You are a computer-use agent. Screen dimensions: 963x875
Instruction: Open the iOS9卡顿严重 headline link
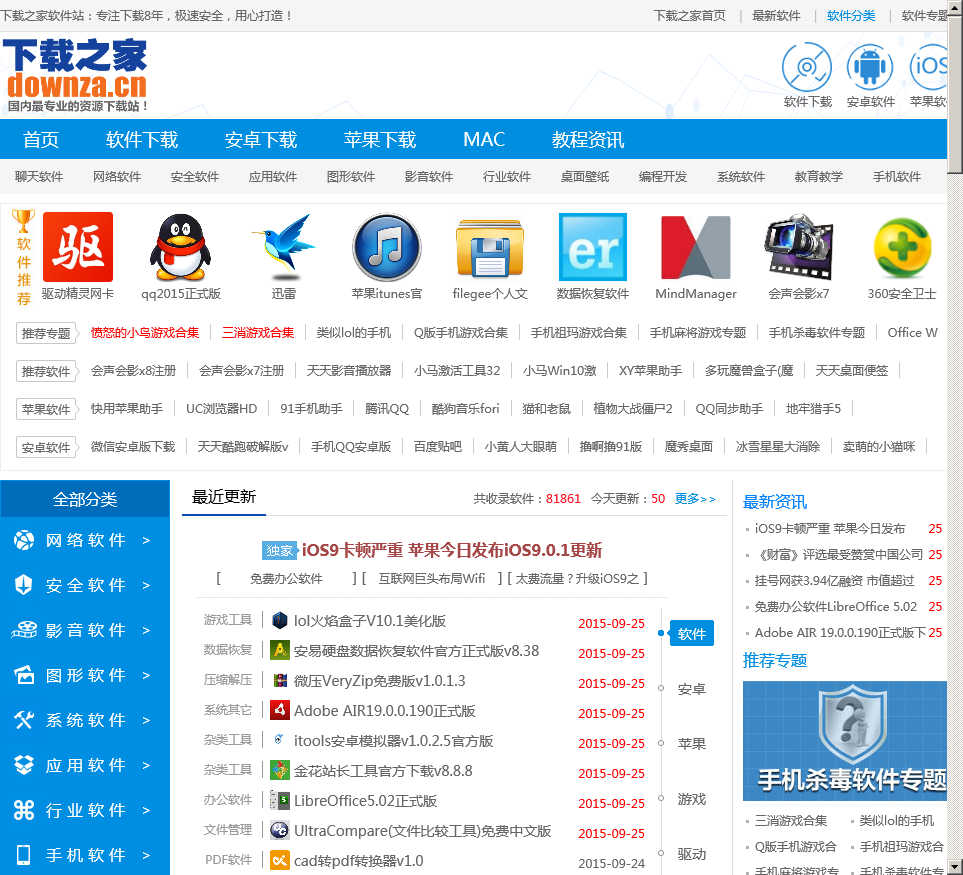(451, 550)
